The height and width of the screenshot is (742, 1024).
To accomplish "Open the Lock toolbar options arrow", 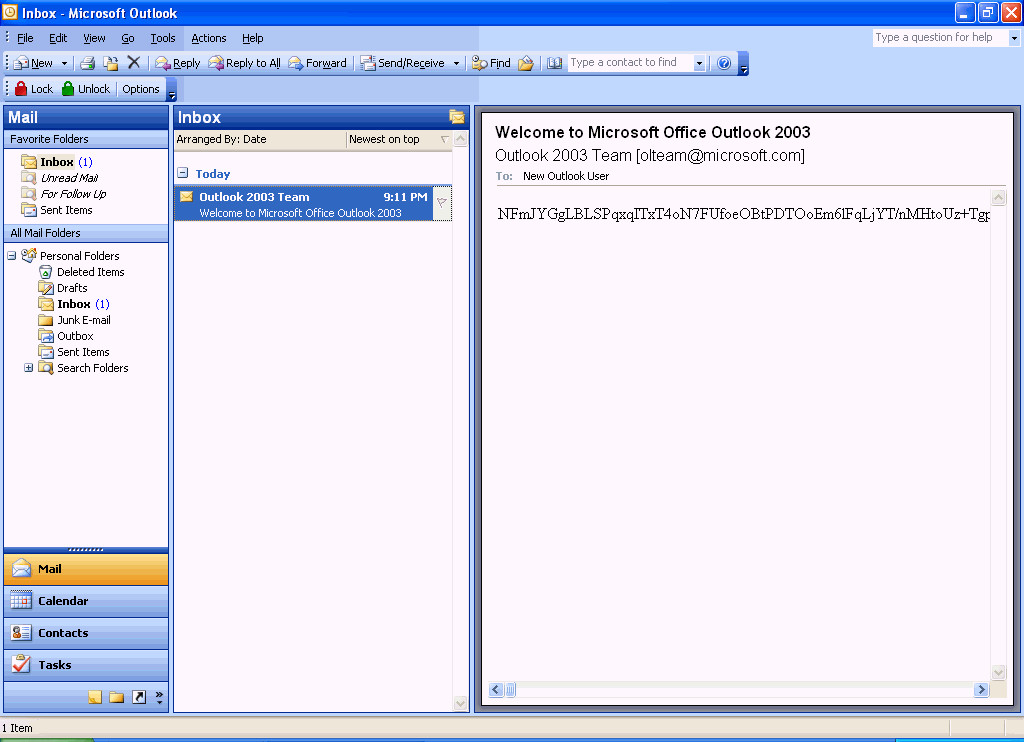I will (172, 89).
